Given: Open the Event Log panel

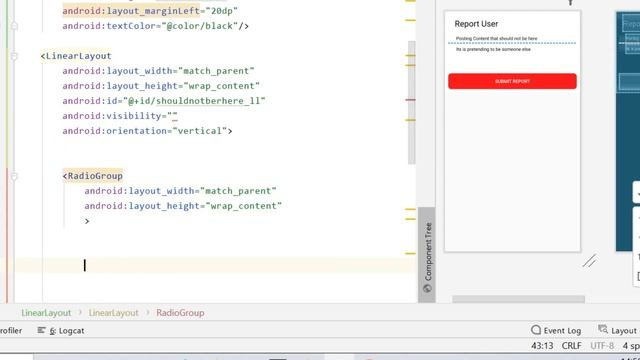Looking at the screenshot, I should tap(556, 330).
